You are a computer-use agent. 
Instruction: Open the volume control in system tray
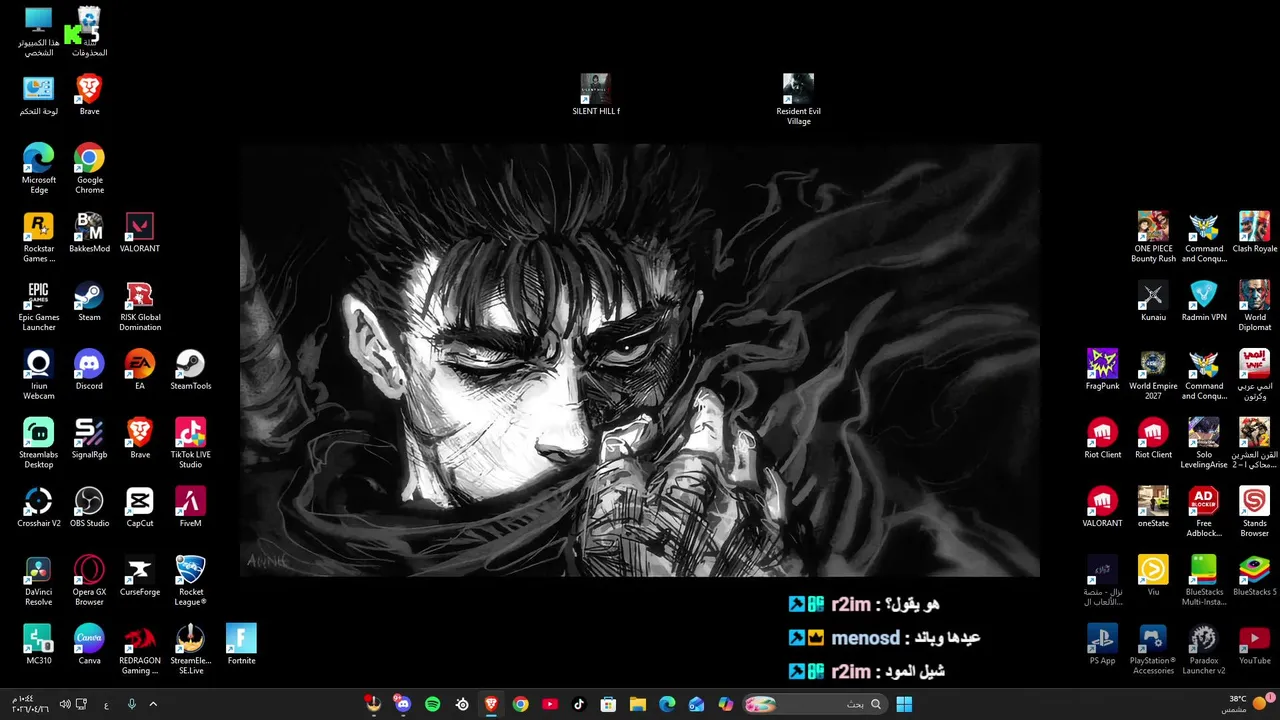pyautogui.click(x=65, y=704)
